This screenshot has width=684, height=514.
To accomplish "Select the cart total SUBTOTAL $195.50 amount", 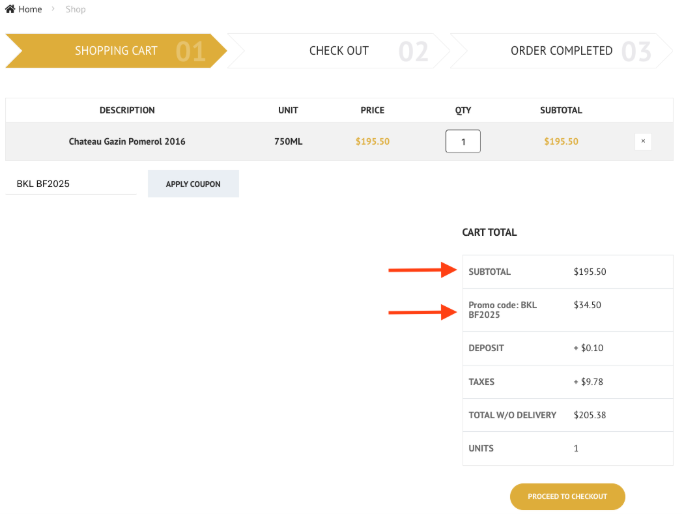I will click(590, 271).
